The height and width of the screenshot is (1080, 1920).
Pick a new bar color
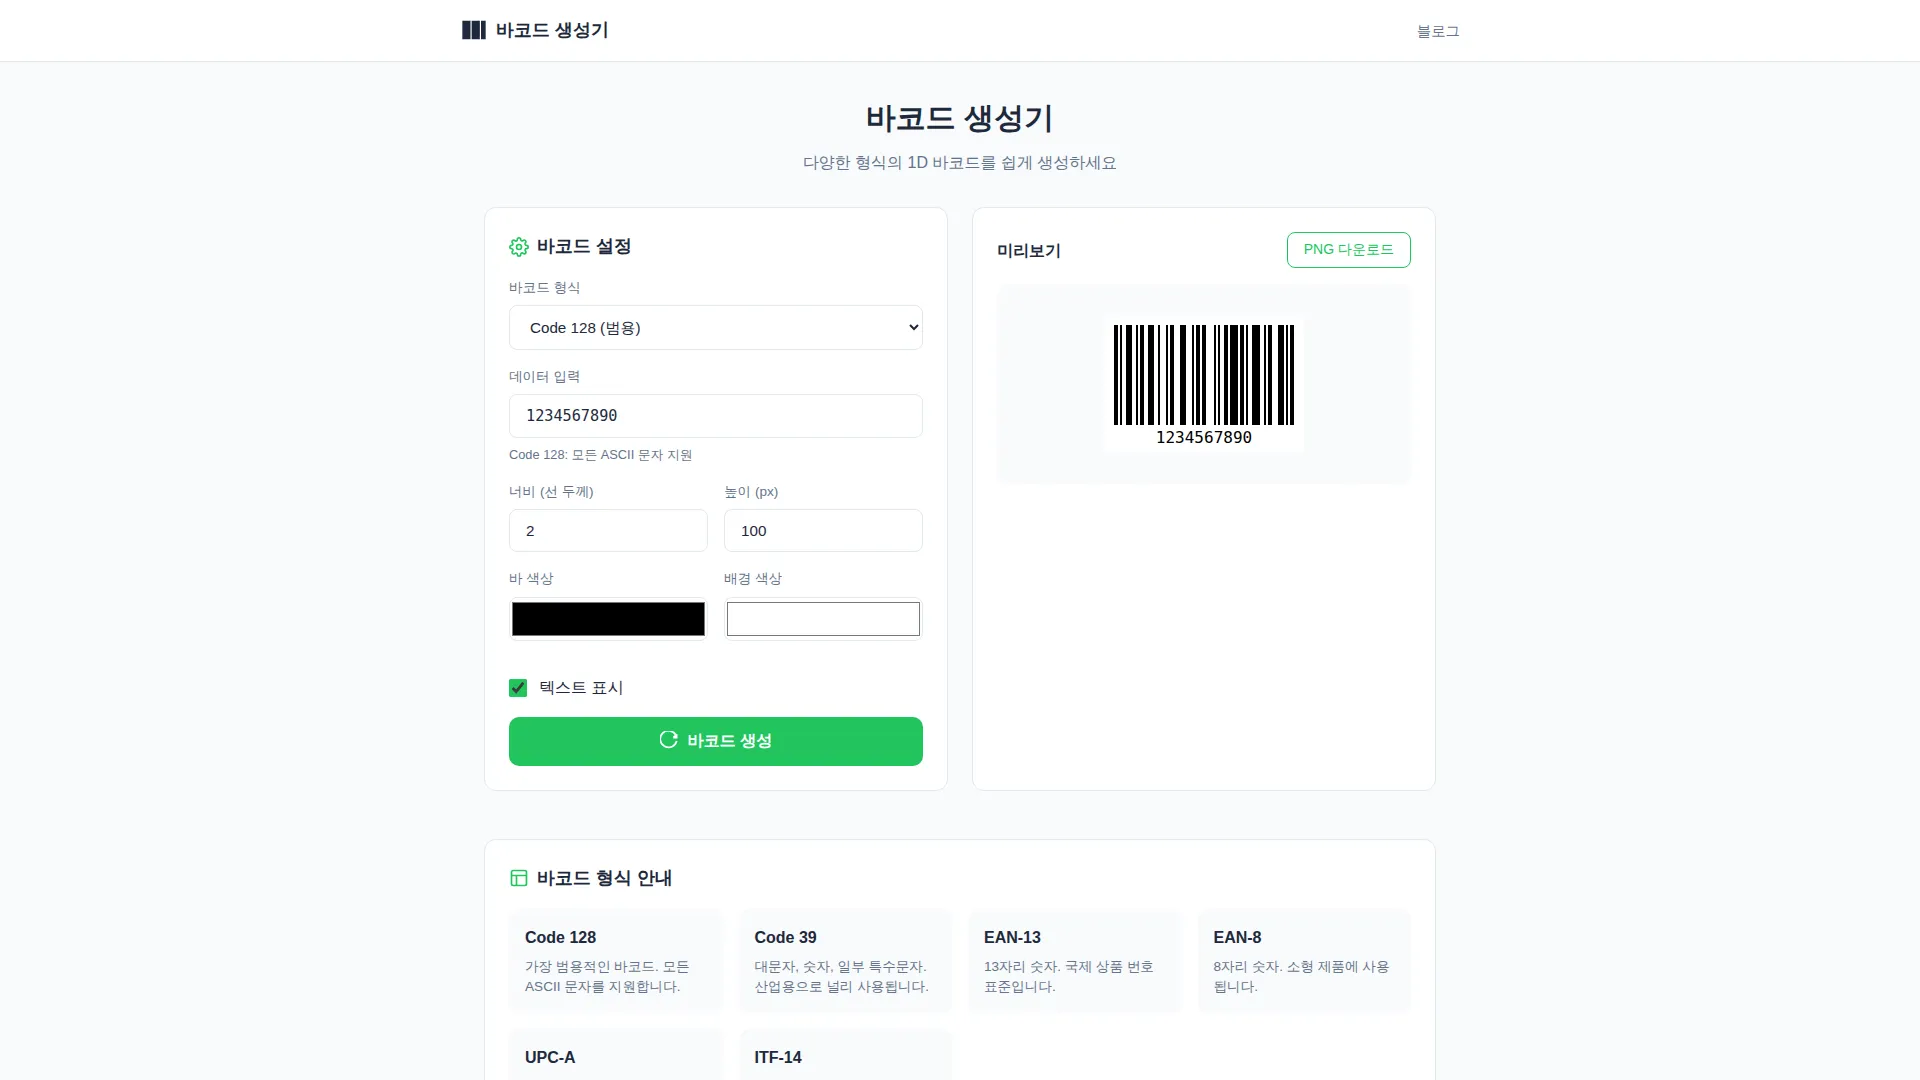coord(607,618)
